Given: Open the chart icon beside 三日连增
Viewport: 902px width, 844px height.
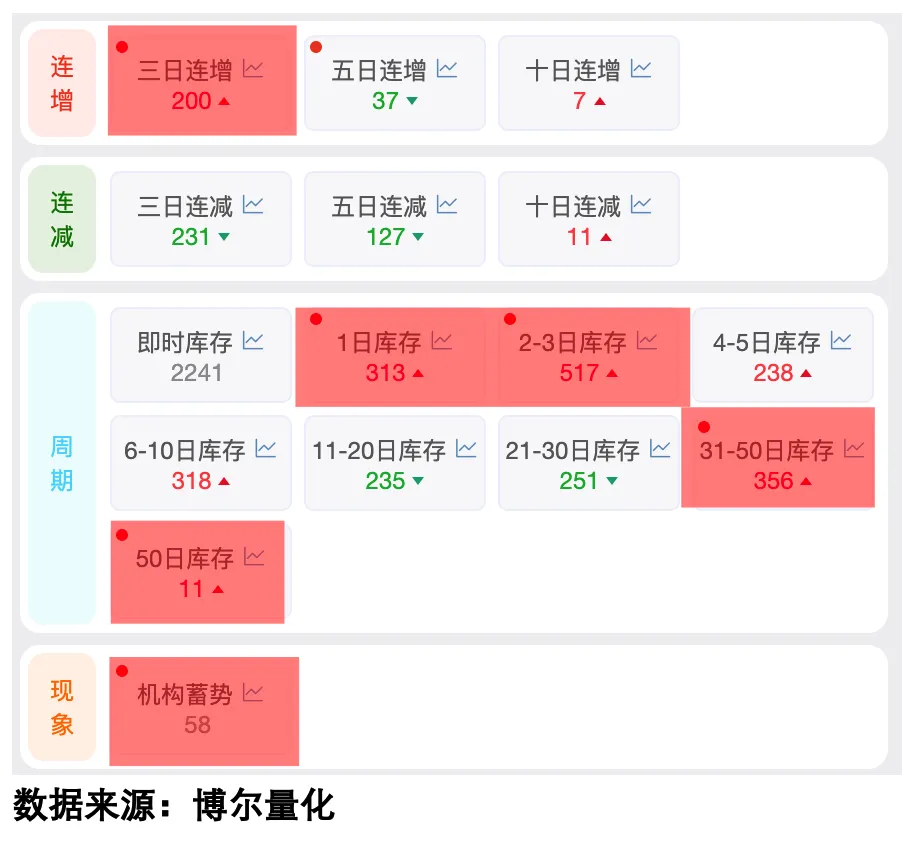Looking at the screenshot, I should tap(253, 69).
